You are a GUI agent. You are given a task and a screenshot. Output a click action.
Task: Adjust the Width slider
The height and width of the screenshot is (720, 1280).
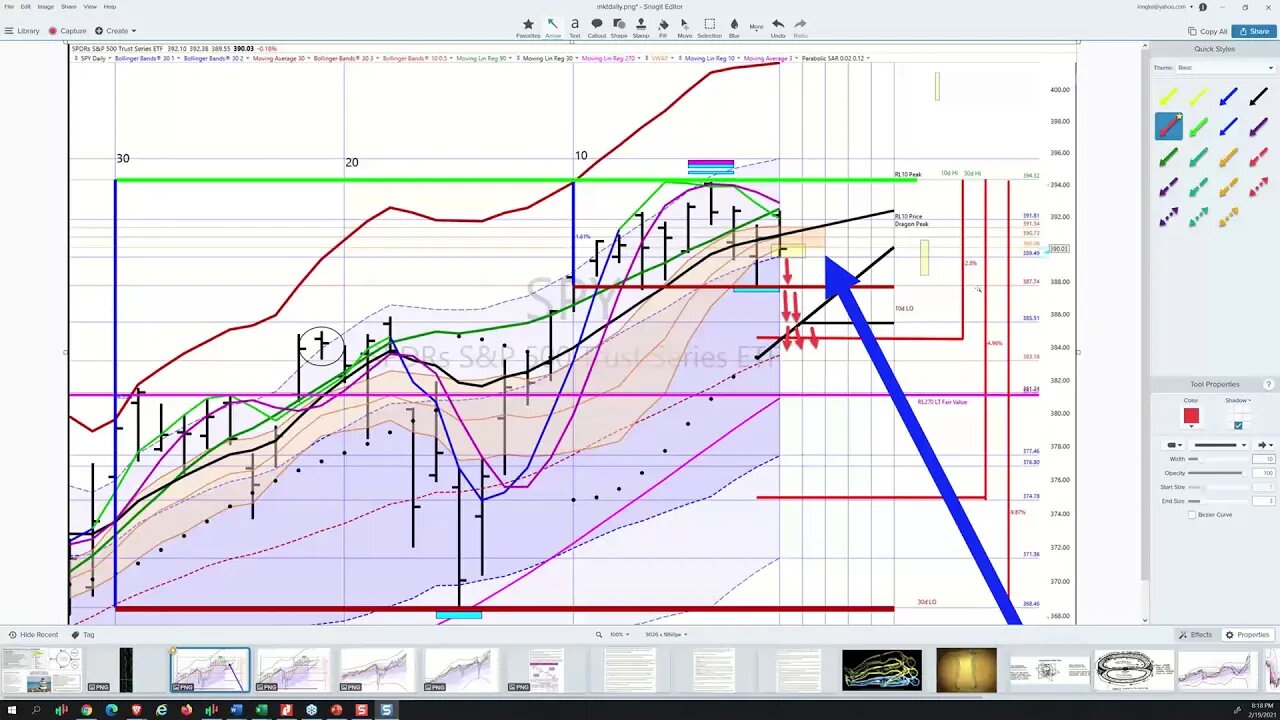1217,459
